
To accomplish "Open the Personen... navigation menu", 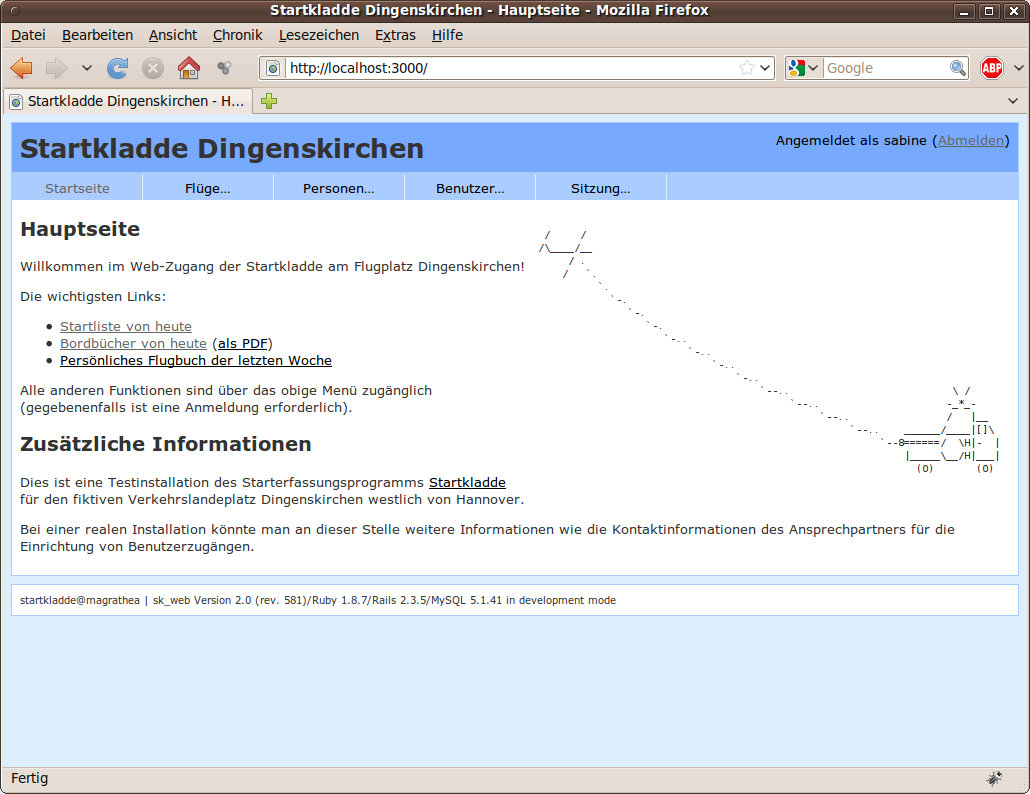I will [x=338, y=188].
